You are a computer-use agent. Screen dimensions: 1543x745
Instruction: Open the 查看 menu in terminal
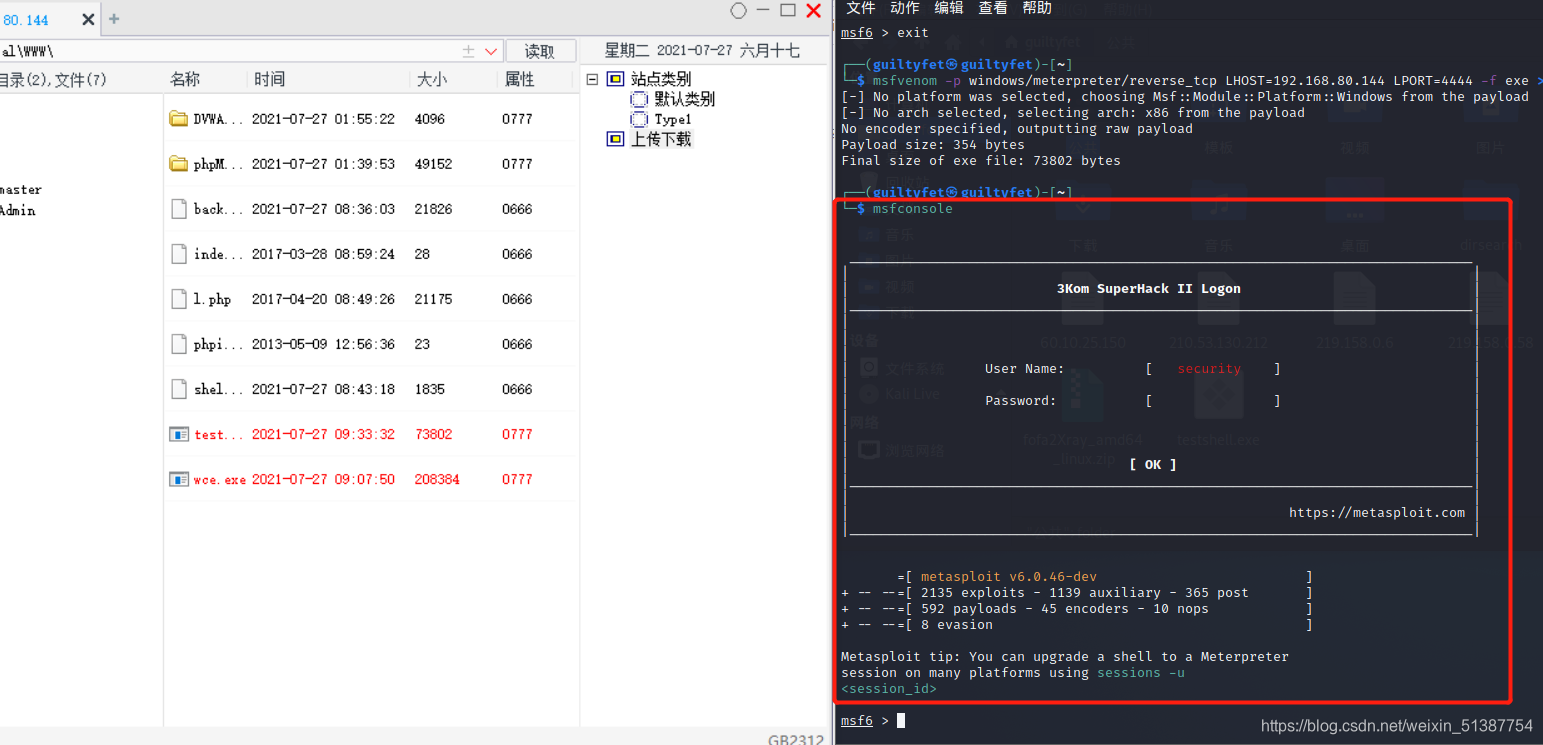point(993,8)
